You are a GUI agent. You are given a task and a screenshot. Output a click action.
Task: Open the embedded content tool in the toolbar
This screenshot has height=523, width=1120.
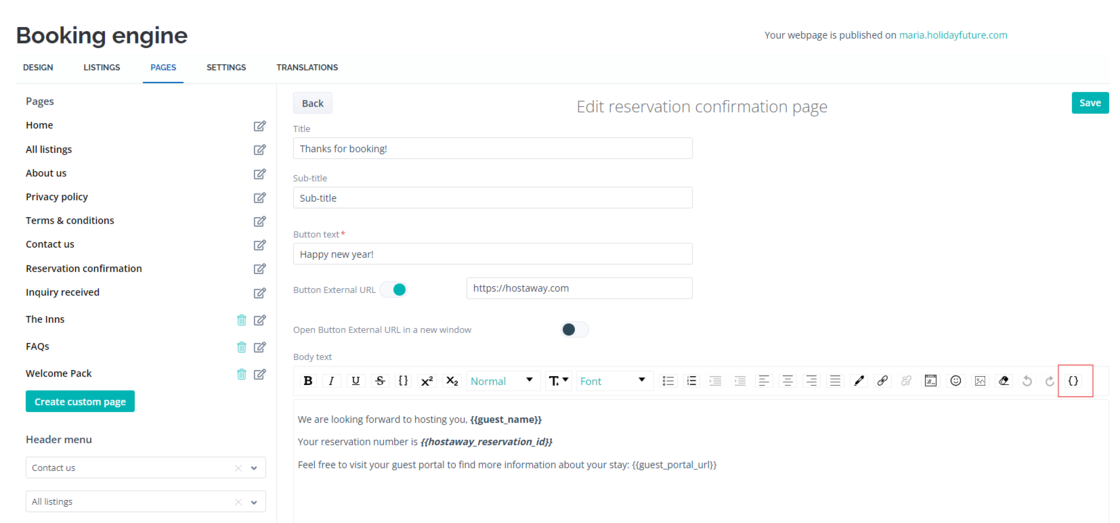tap(931, 381)
